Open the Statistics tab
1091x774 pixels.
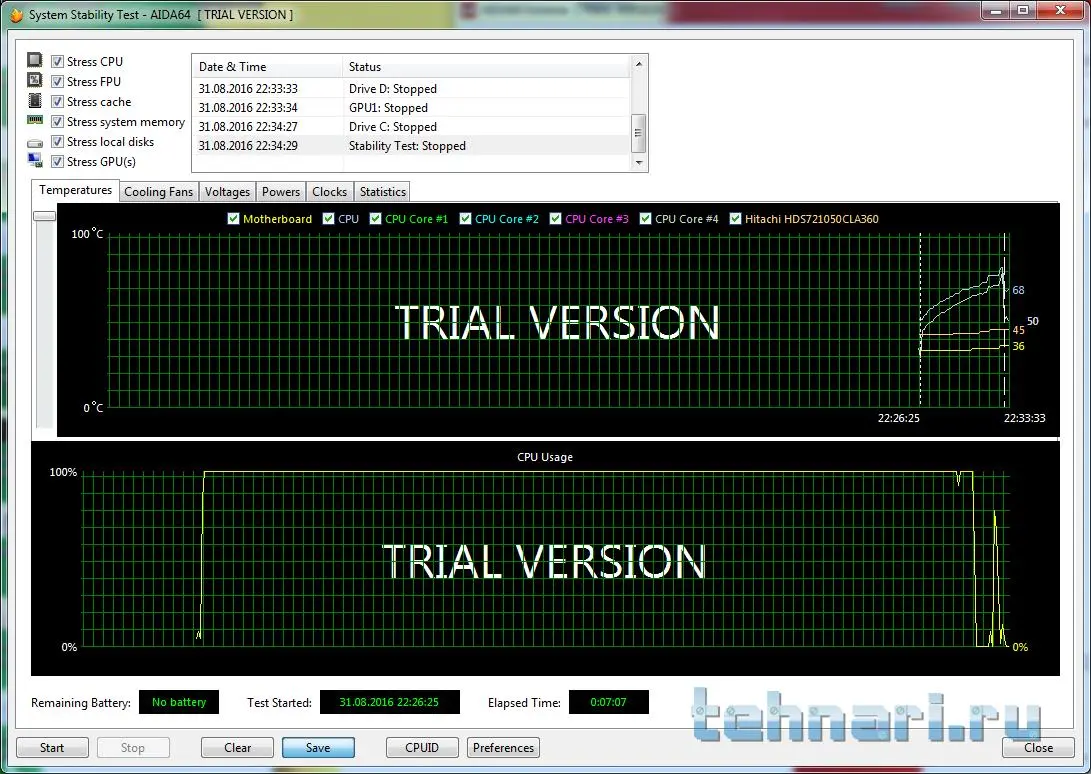pyautogui.click(x=383, y=191)
